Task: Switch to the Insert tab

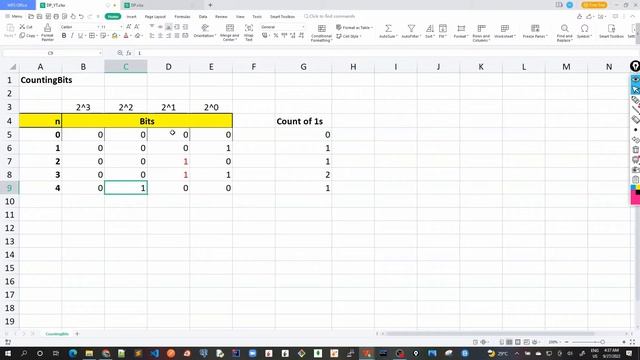Action: click(x=131, y=17)
